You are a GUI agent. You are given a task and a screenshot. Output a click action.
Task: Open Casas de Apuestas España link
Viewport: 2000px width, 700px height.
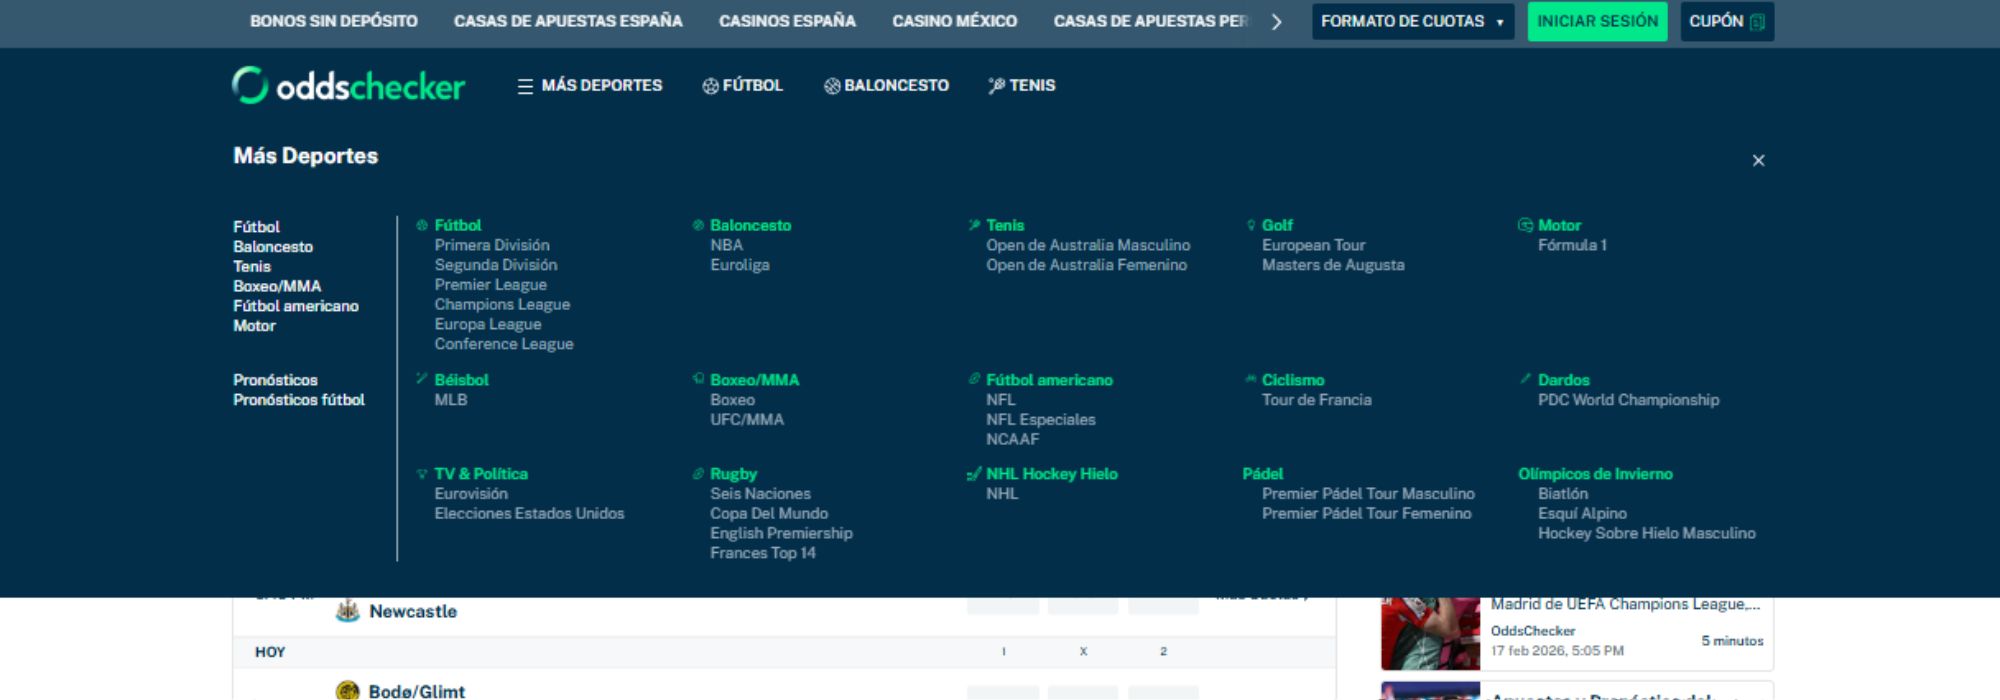568,21
